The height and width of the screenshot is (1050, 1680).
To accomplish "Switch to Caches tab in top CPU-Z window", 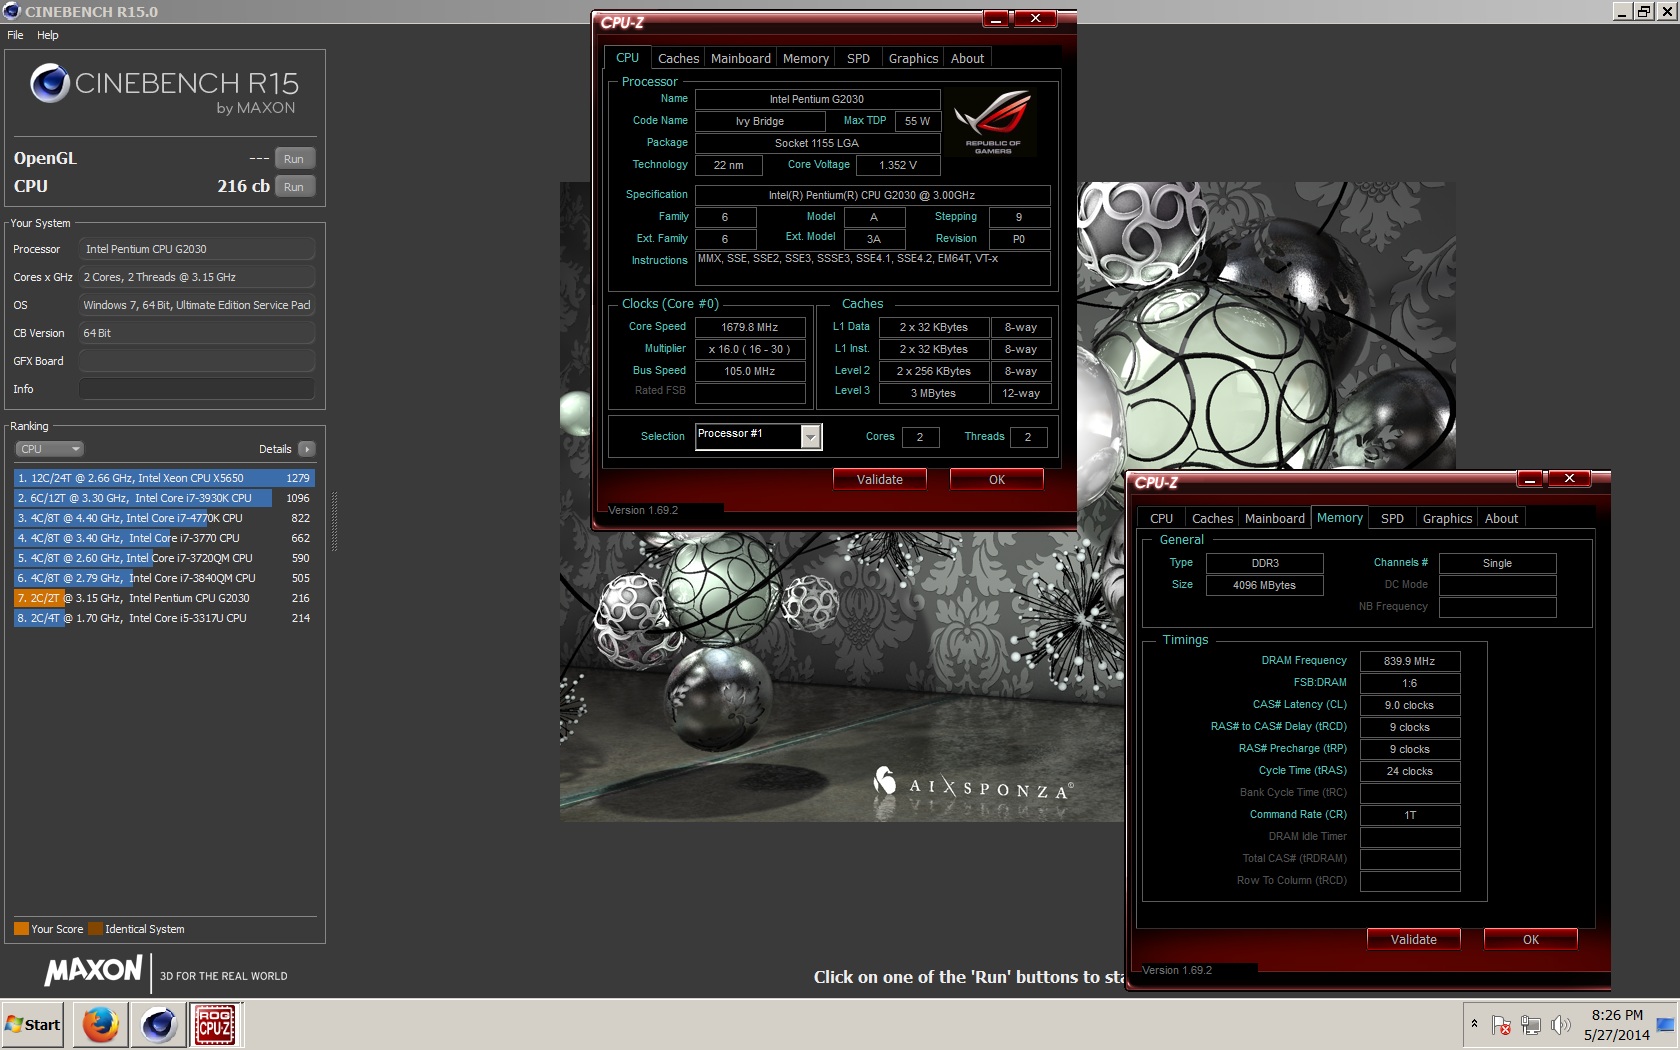I will tap(678, 59).
